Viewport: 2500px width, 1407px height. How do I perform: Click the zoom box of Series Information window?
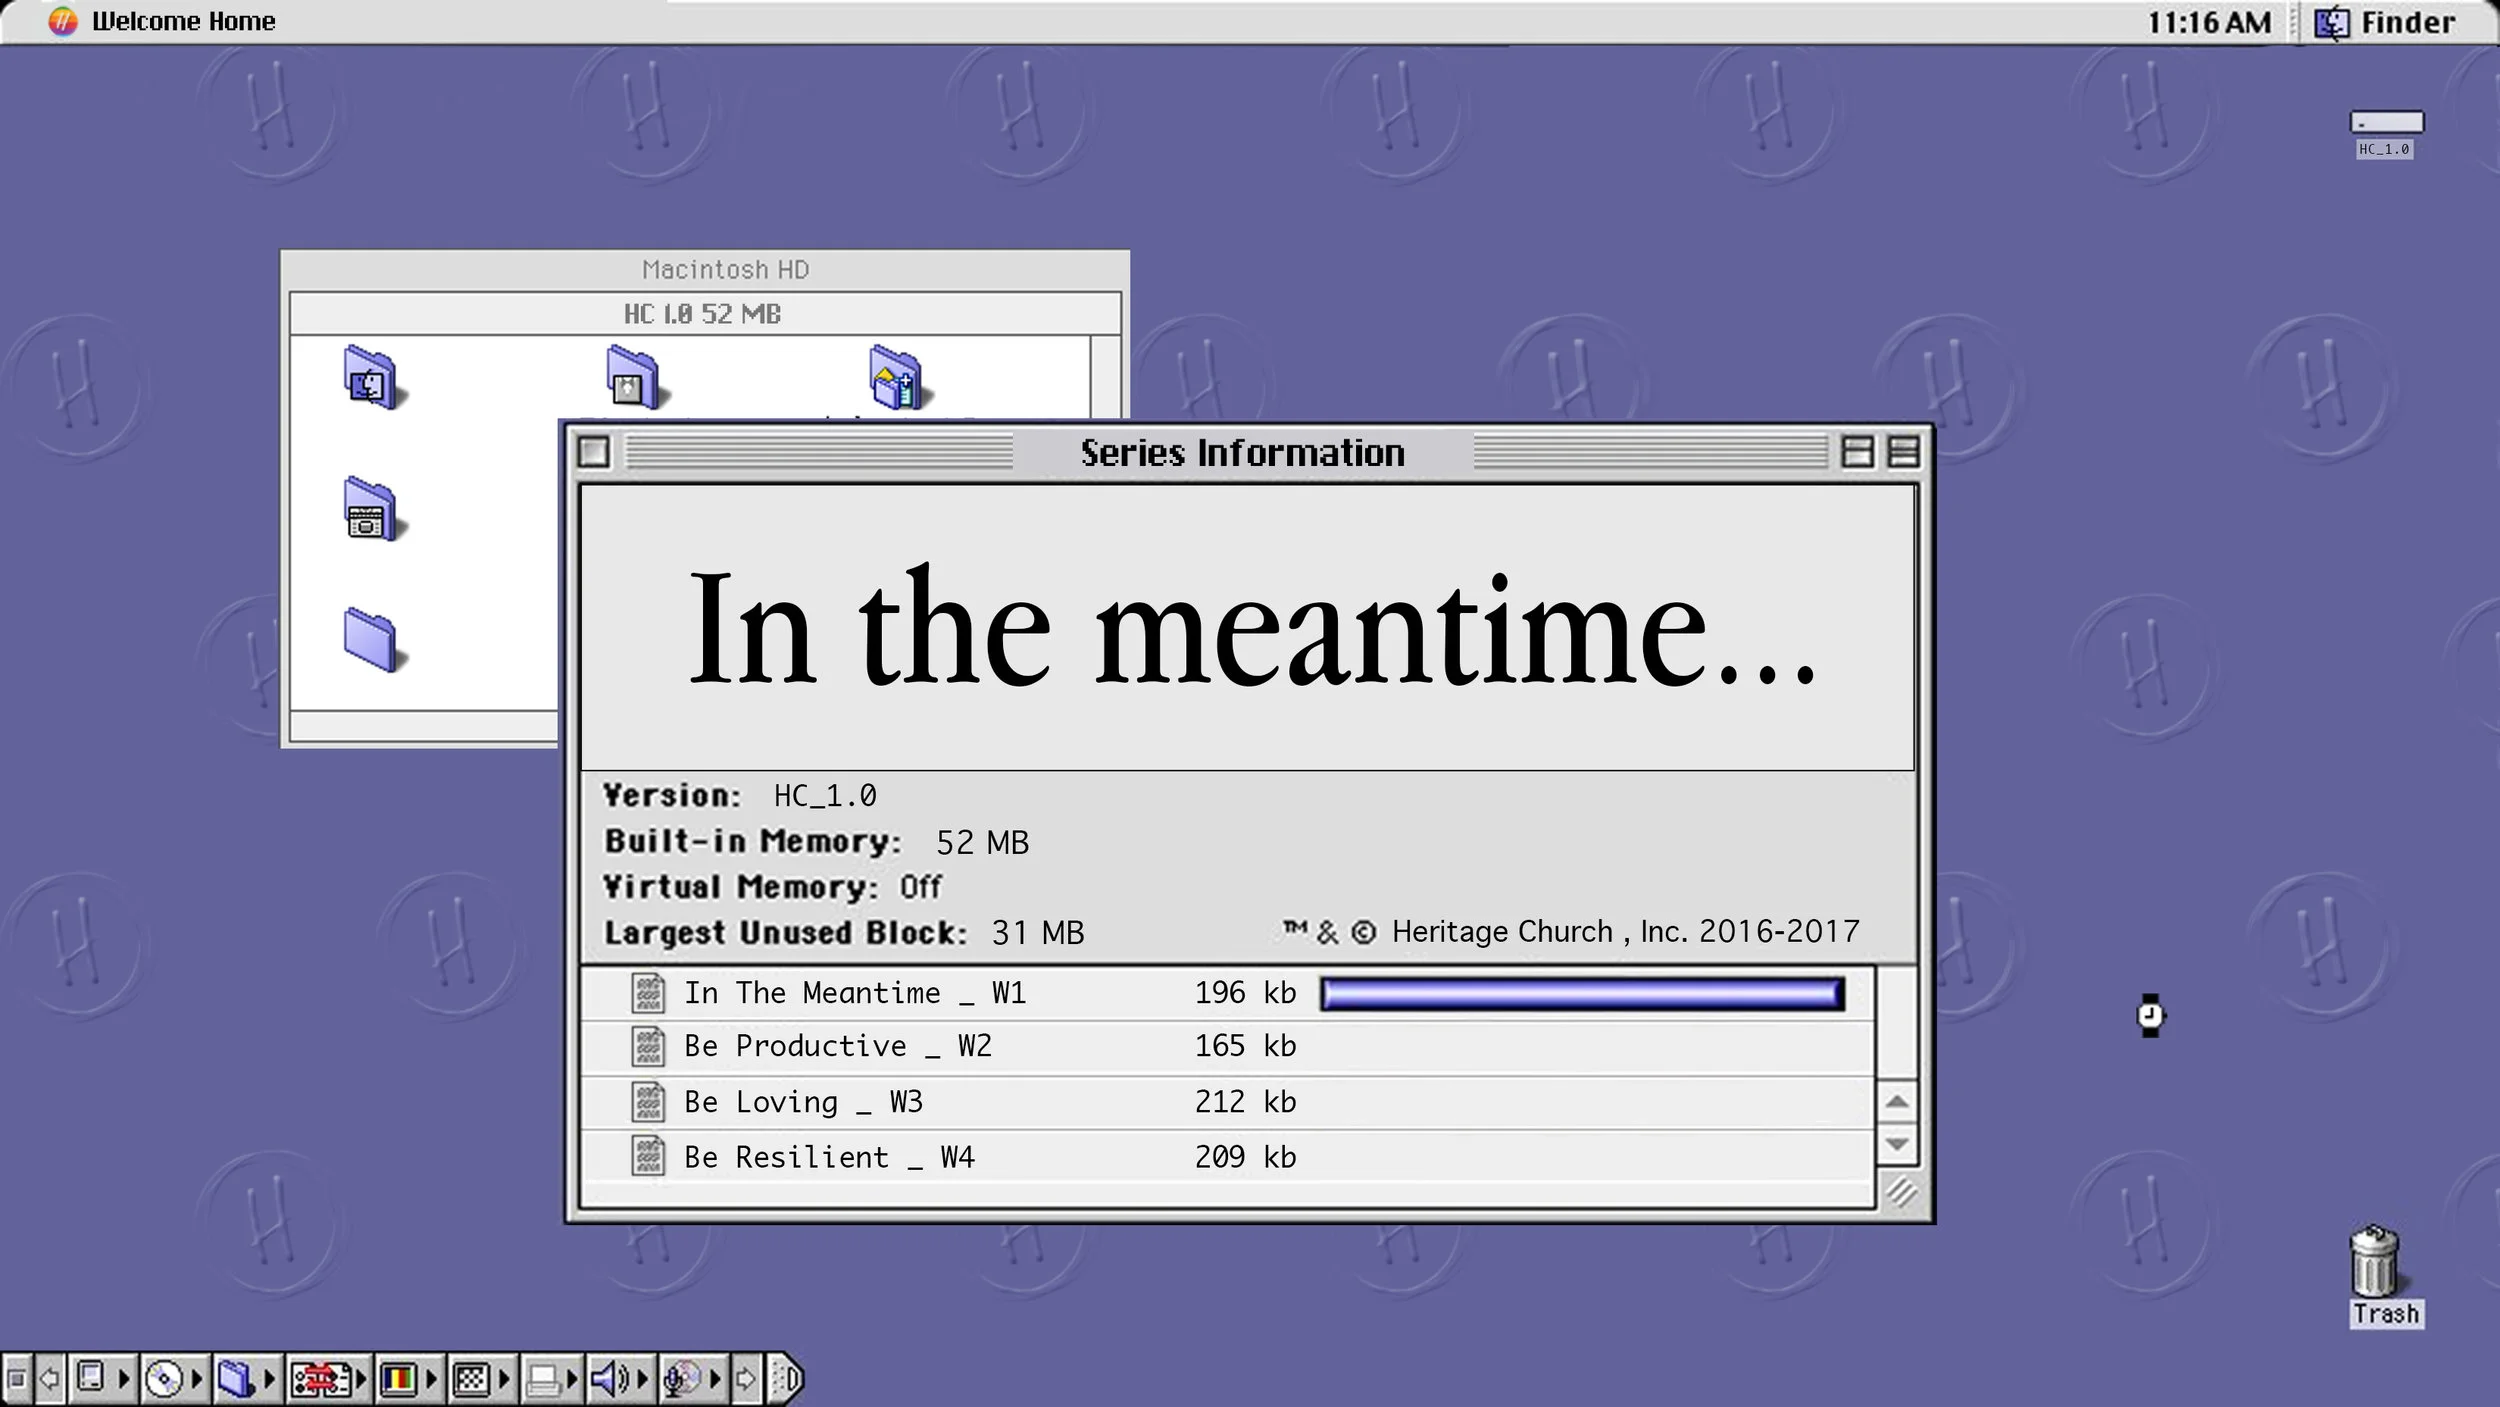pyautogui.click(x=1857, y=452)
